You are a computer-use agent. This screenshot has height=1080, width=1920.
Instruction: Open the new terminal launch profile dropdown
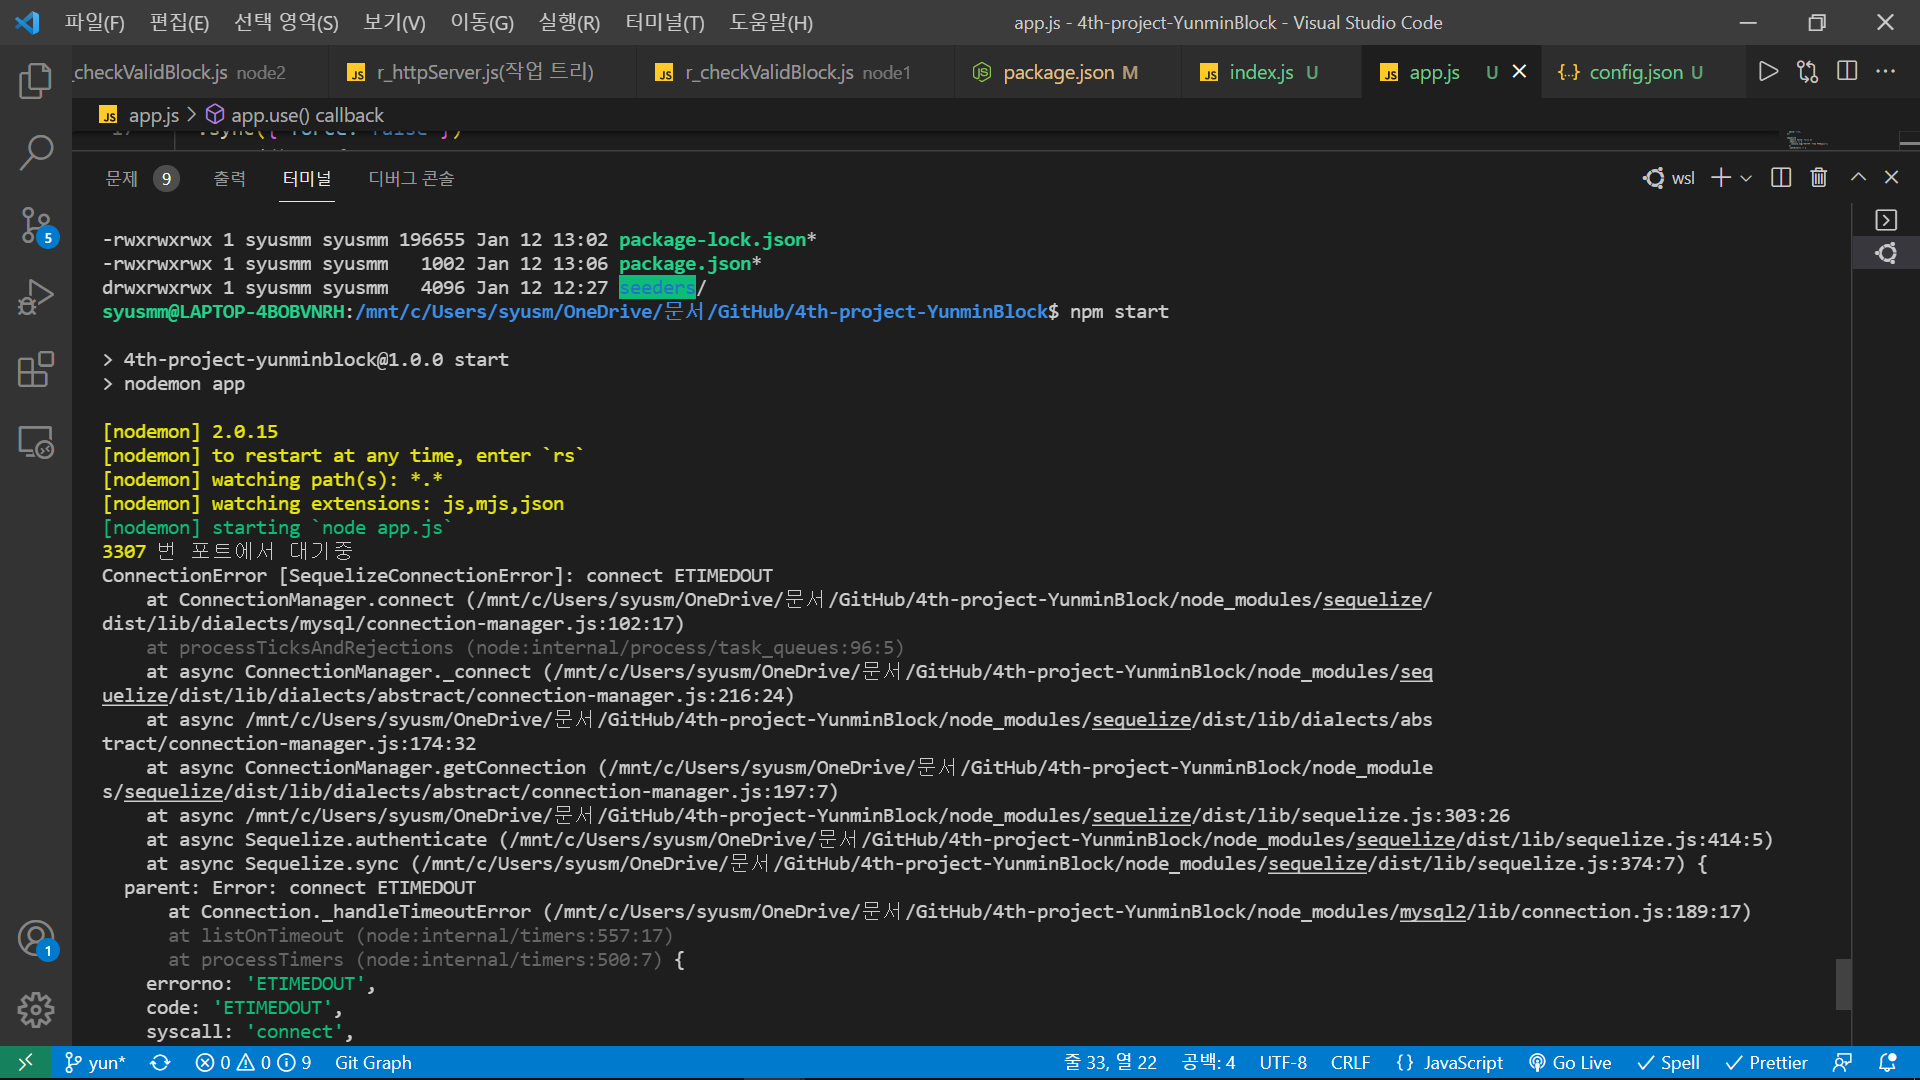pyautogui.click(x=1746, y=178)
